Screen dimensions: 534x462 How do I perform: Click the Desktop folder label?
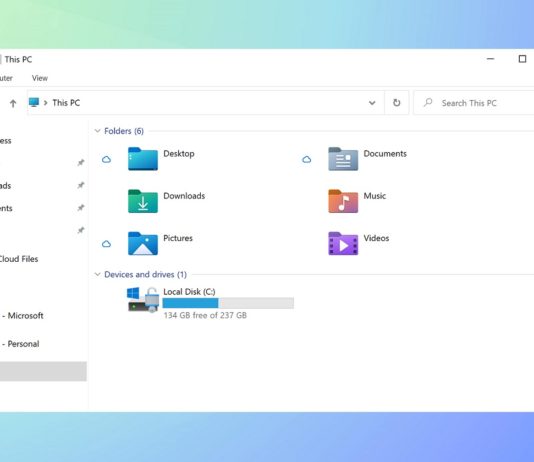[x=179, y=154]
